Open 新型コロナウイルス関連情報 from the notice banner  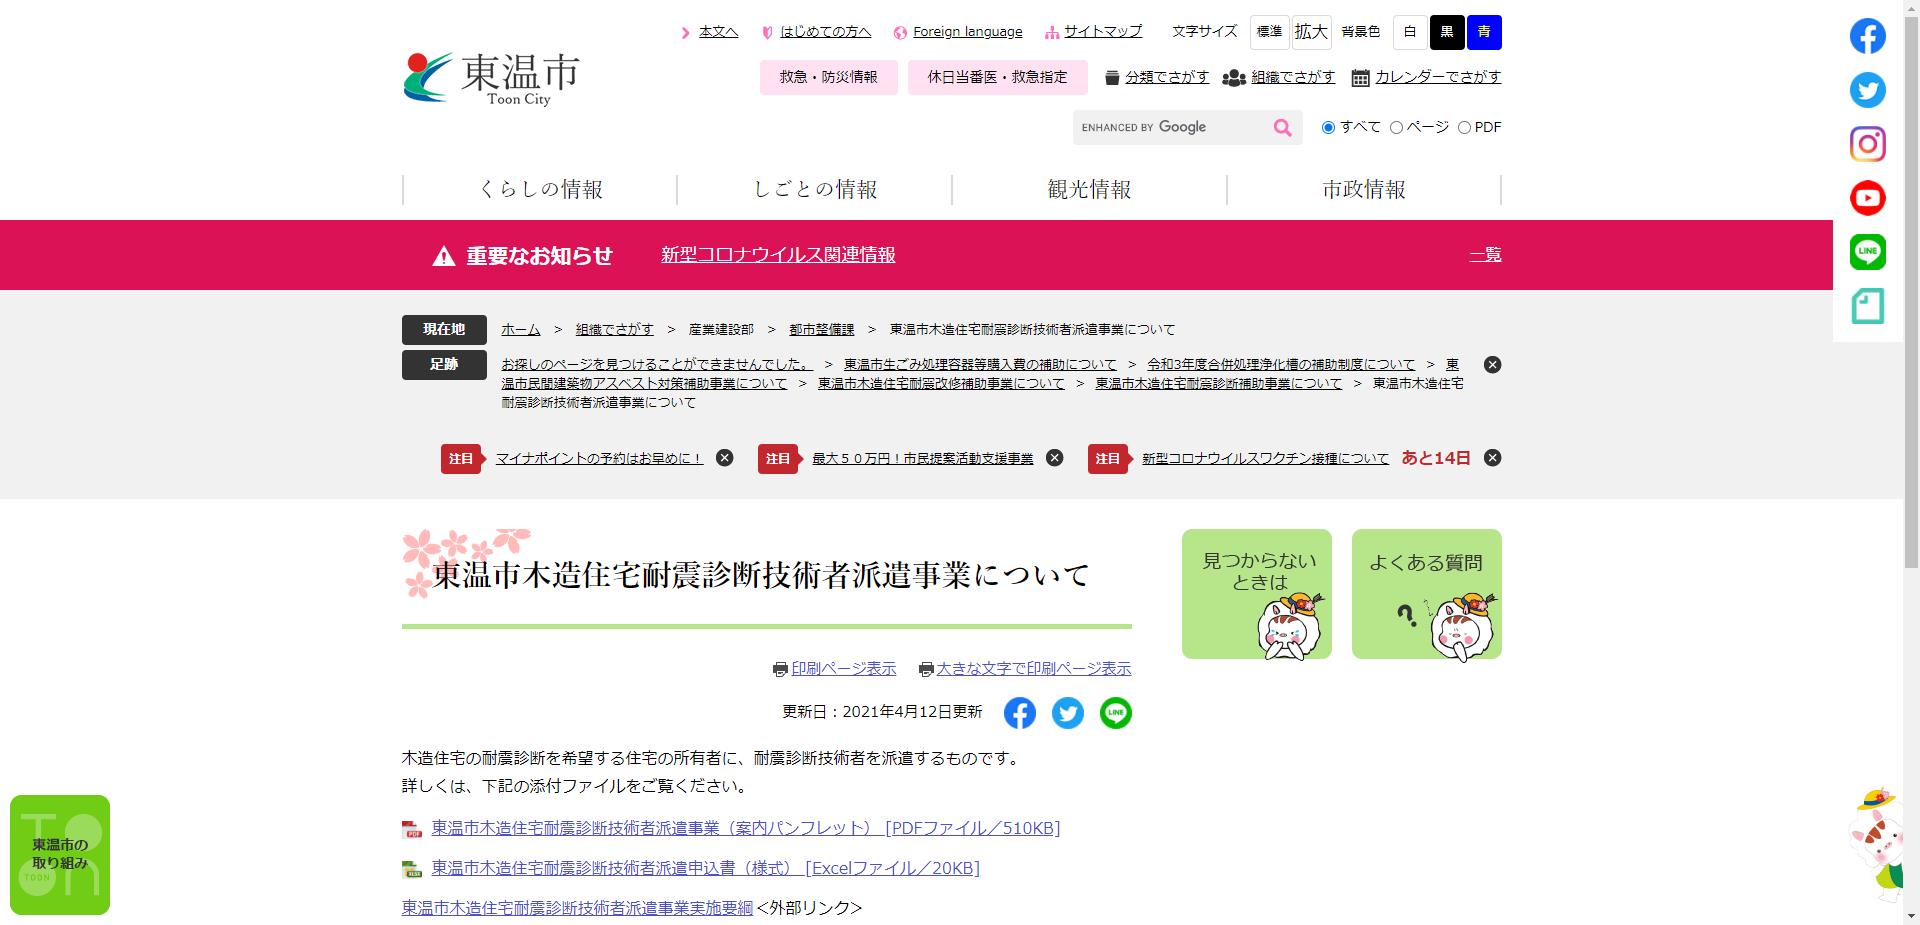[778, 255]
